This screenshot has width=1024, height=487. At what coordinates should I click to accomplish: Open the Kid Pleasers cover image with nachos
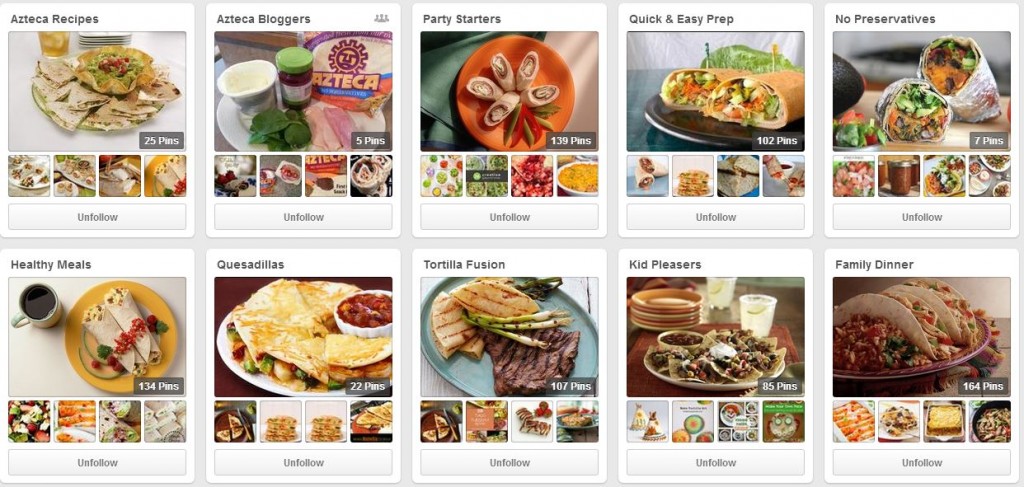click(x=716, y=337)
